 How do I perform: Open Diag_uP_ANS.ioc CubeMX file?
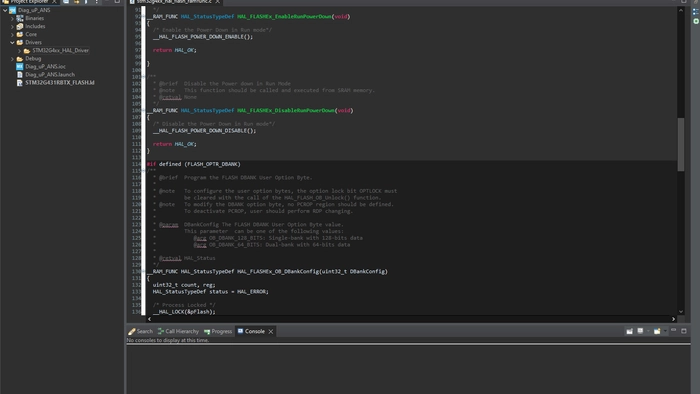(45, 66)
